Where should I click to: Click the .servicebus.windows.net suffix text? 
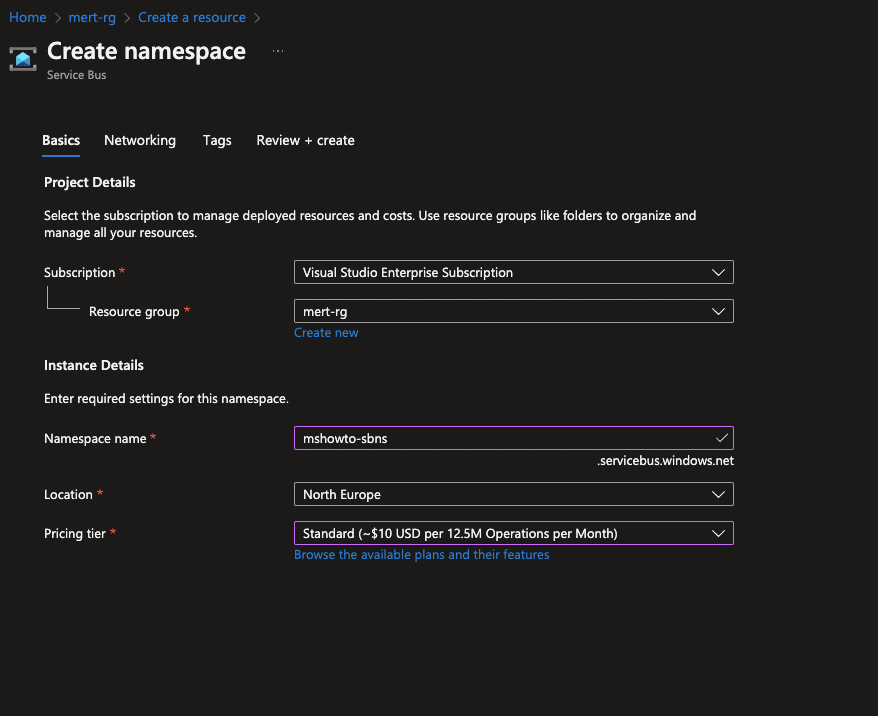[x=665, y=461]
